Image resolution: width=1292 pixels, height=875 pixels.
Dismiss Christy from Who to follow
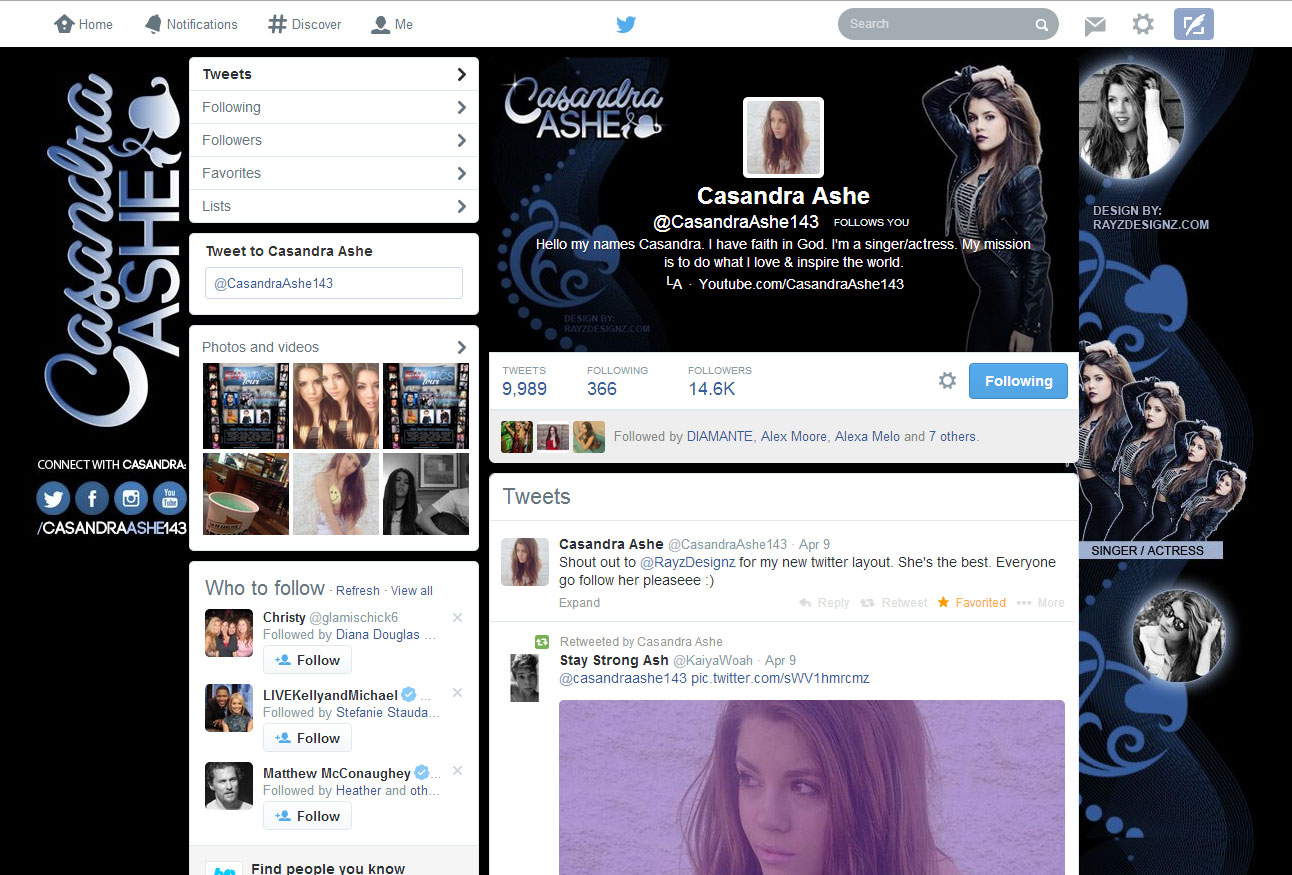(x=457, y=617)
